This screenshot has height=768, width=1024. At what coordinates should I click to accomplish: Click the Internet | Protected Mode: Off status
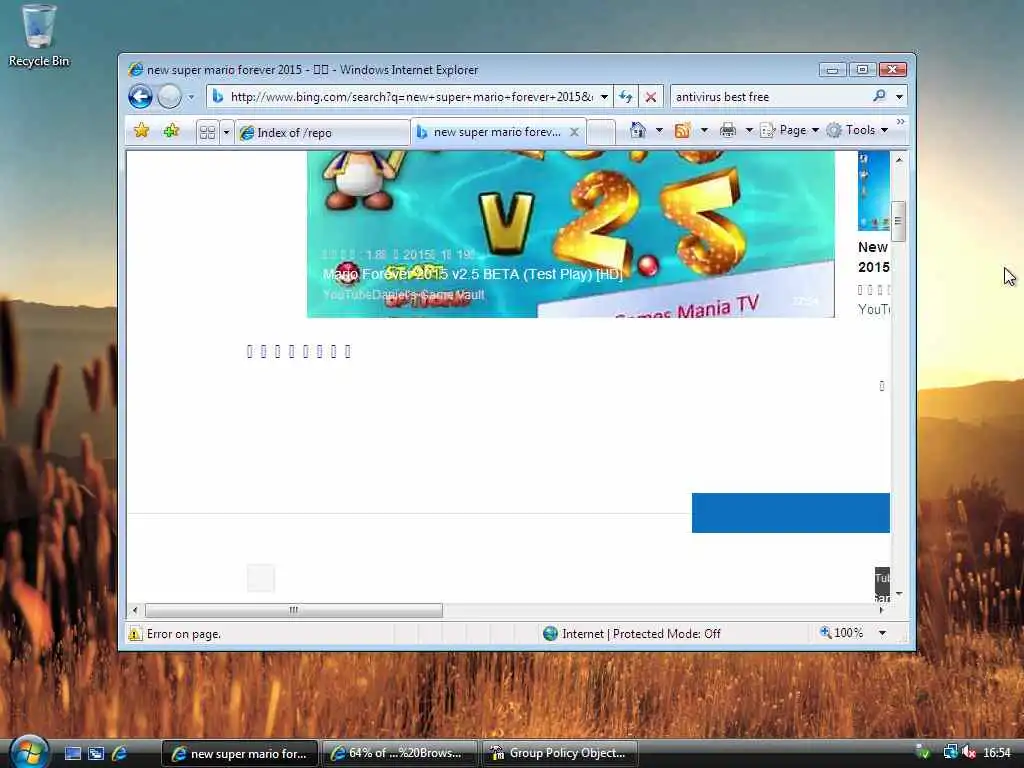tap(632, 633)
